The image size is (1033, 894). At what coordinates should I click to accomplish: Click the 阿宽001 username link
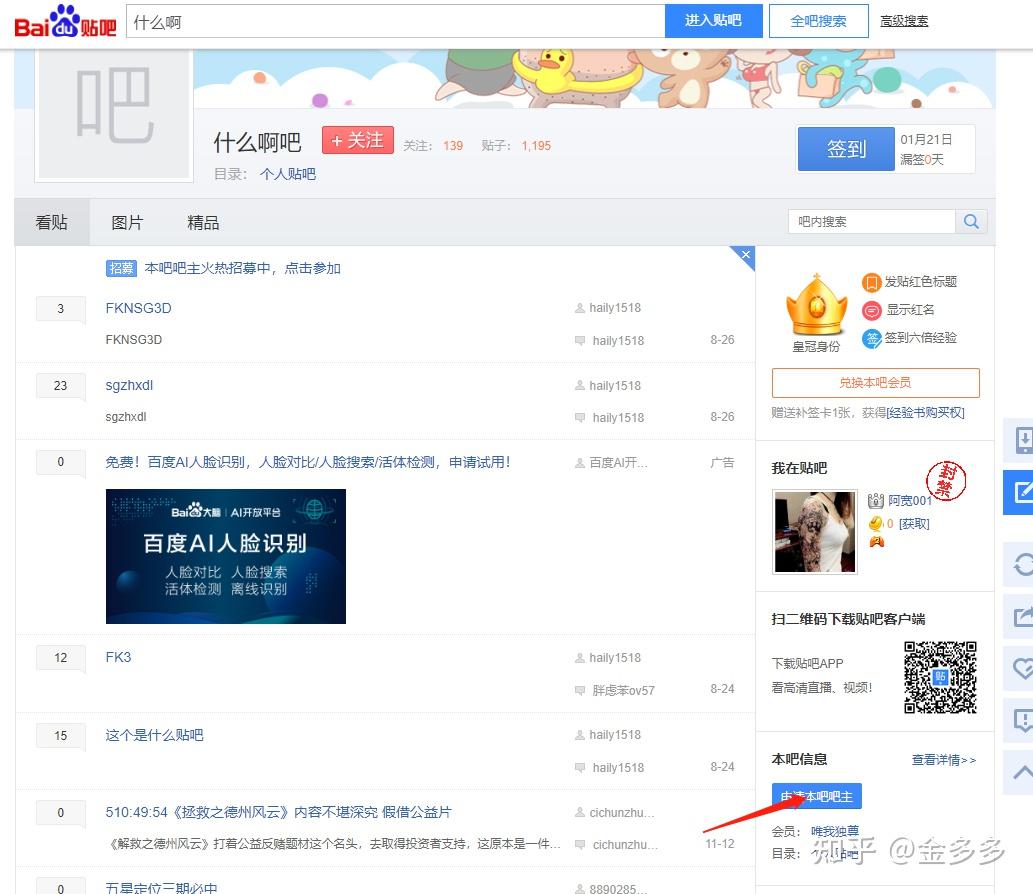point(910,501)
